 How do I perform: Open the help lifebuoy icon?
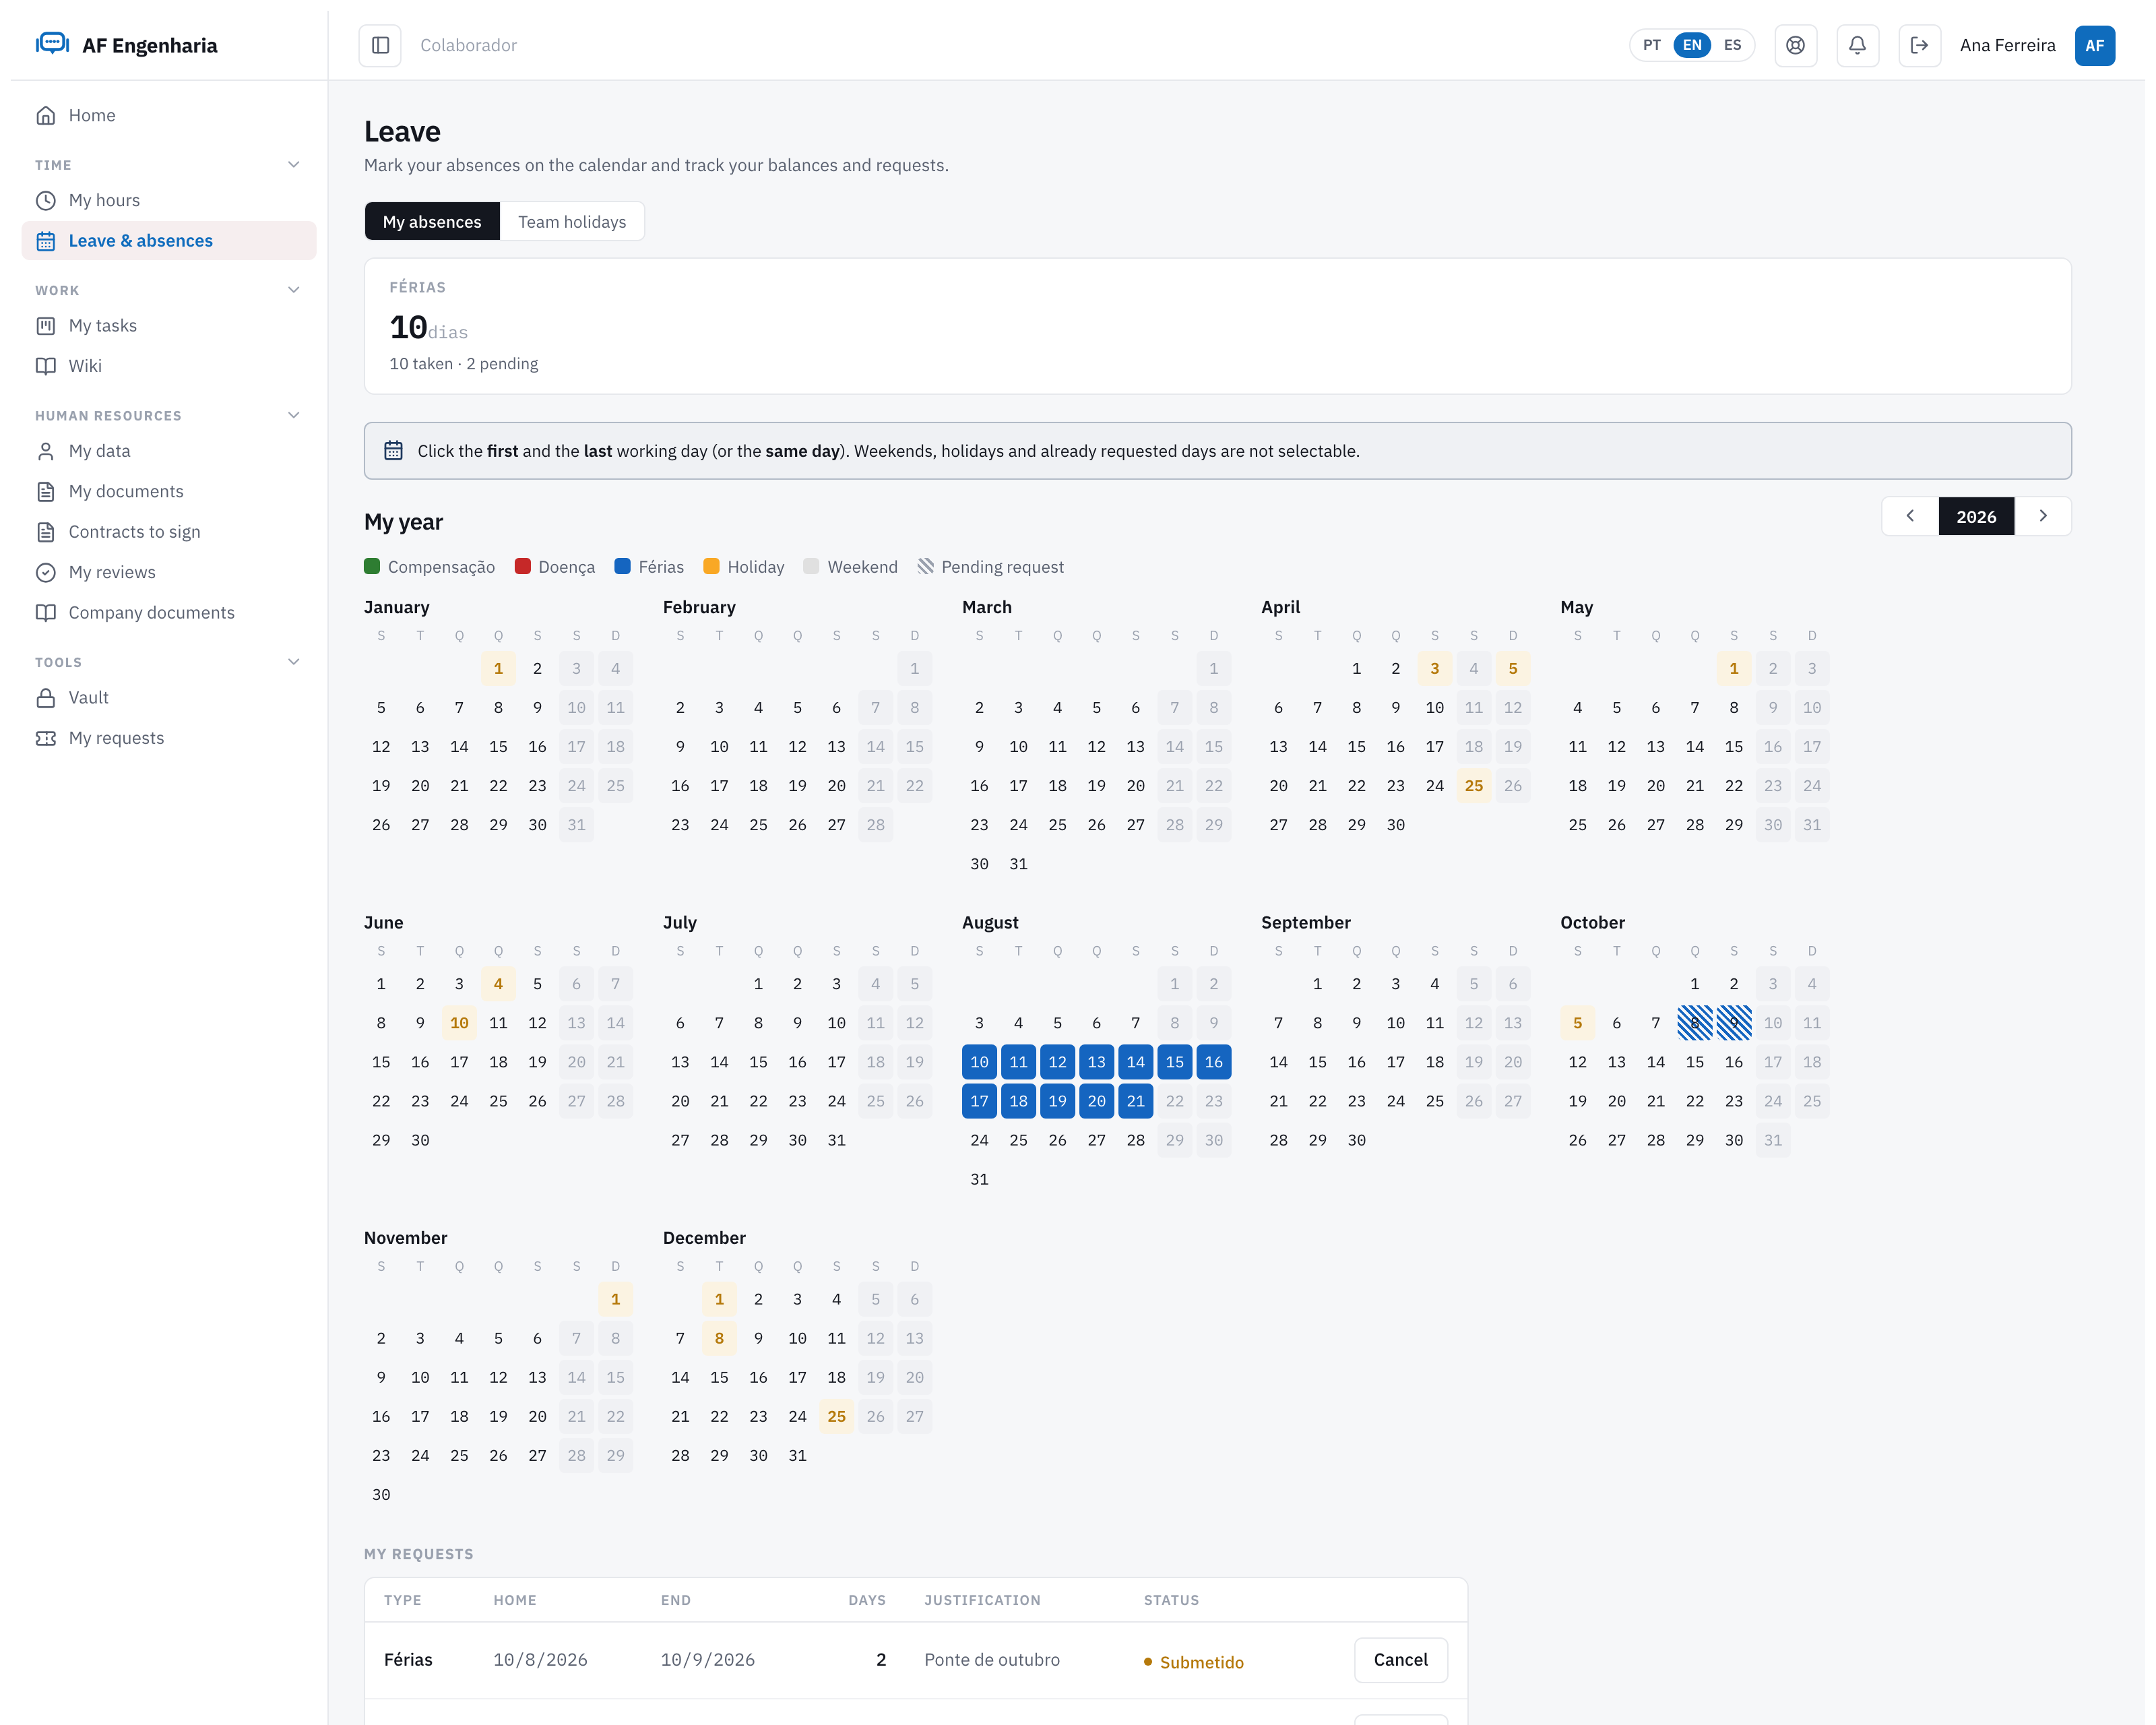(1795, 45)
